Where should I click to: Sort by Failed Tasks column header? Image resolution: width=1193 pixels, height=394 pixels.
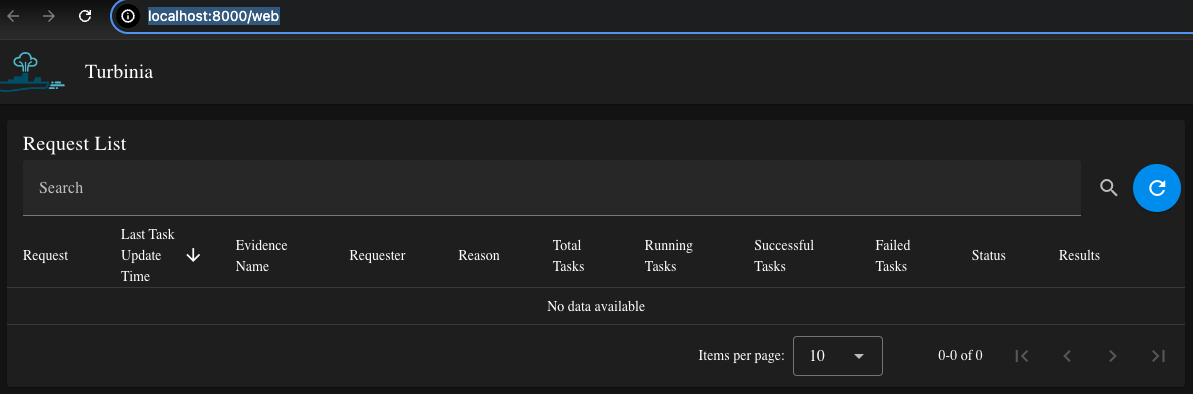click(x=892, y=256)
